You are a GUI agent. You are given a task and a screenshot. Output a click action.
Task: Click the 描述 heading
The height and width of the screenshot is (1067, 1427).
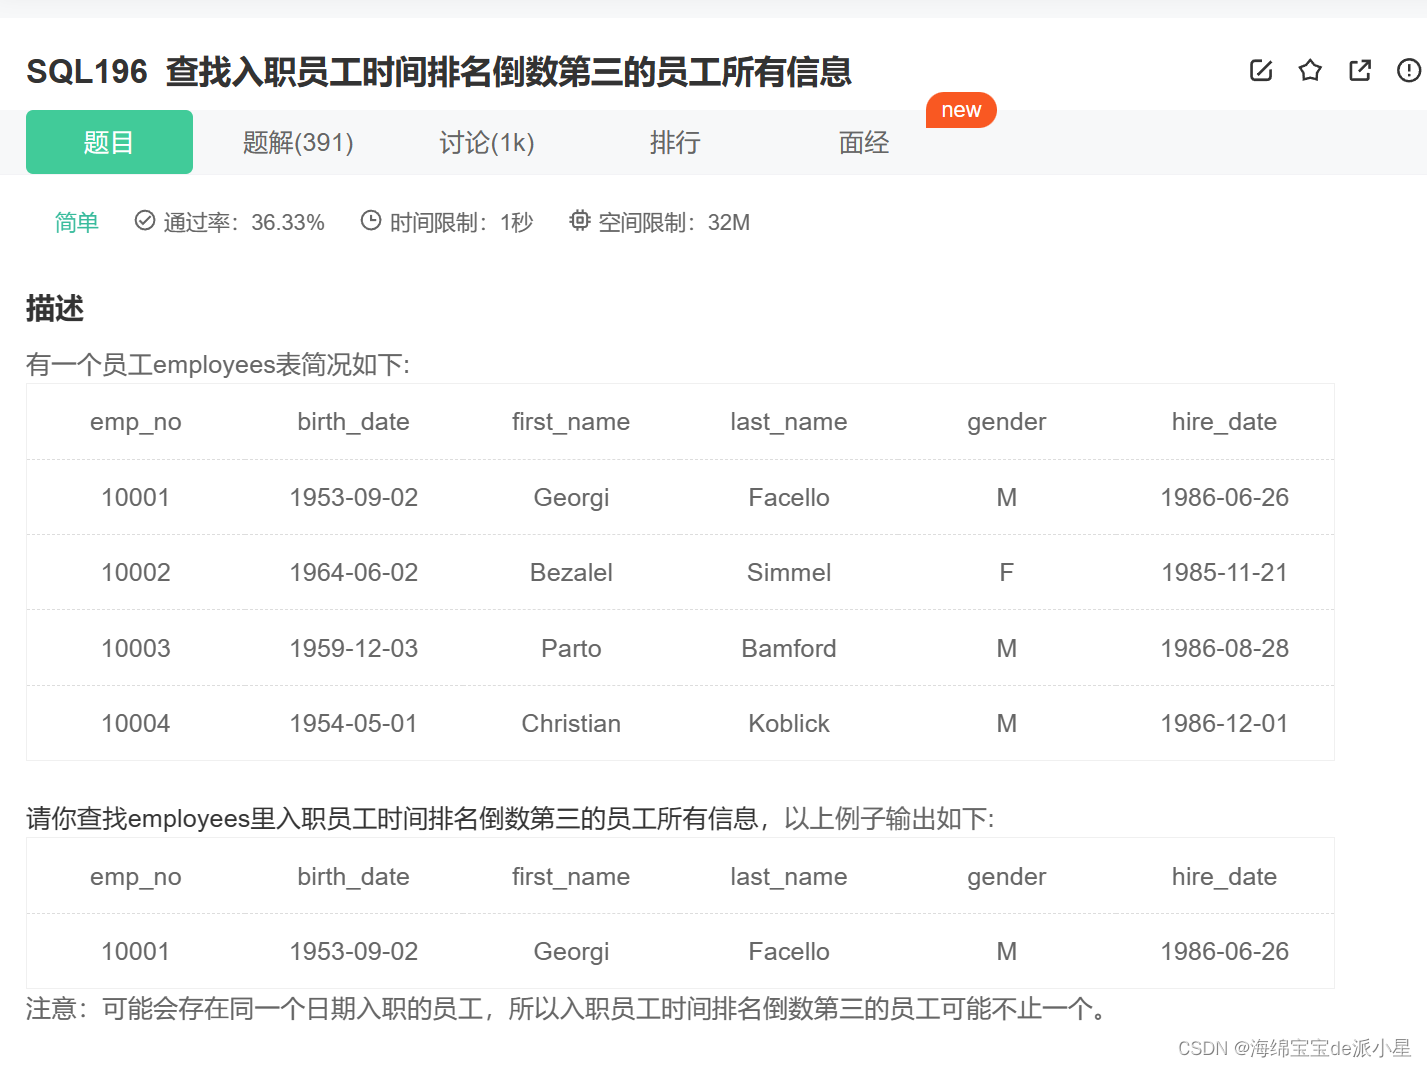(55, 308)
